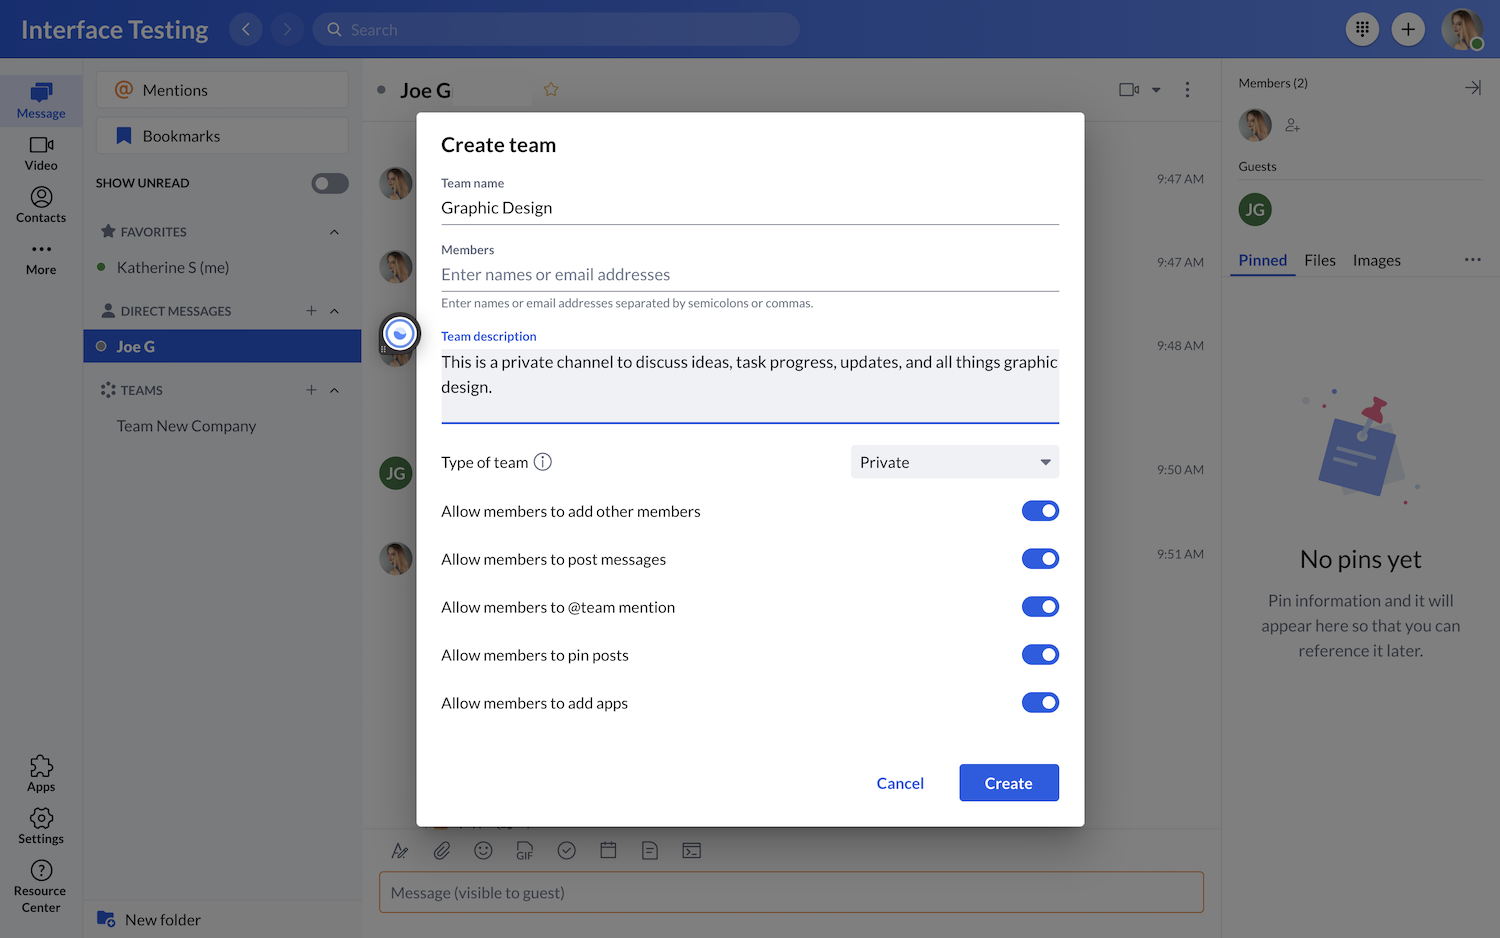The width and height of the screenshot is (1500, 938).
Task: Add a new direct message
Action: point(311,311)
